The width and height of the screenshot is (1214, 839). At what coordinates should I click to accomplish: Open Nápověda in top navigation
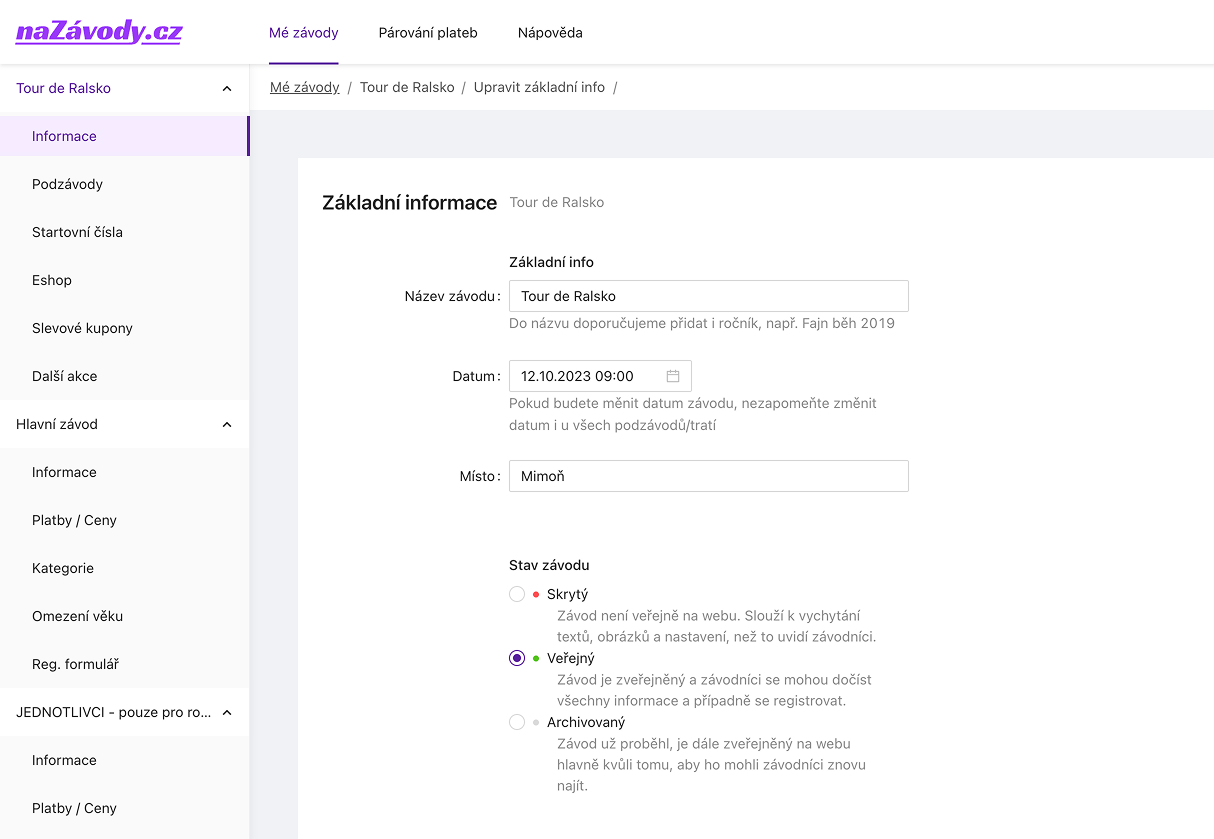(x=550, y=33)
